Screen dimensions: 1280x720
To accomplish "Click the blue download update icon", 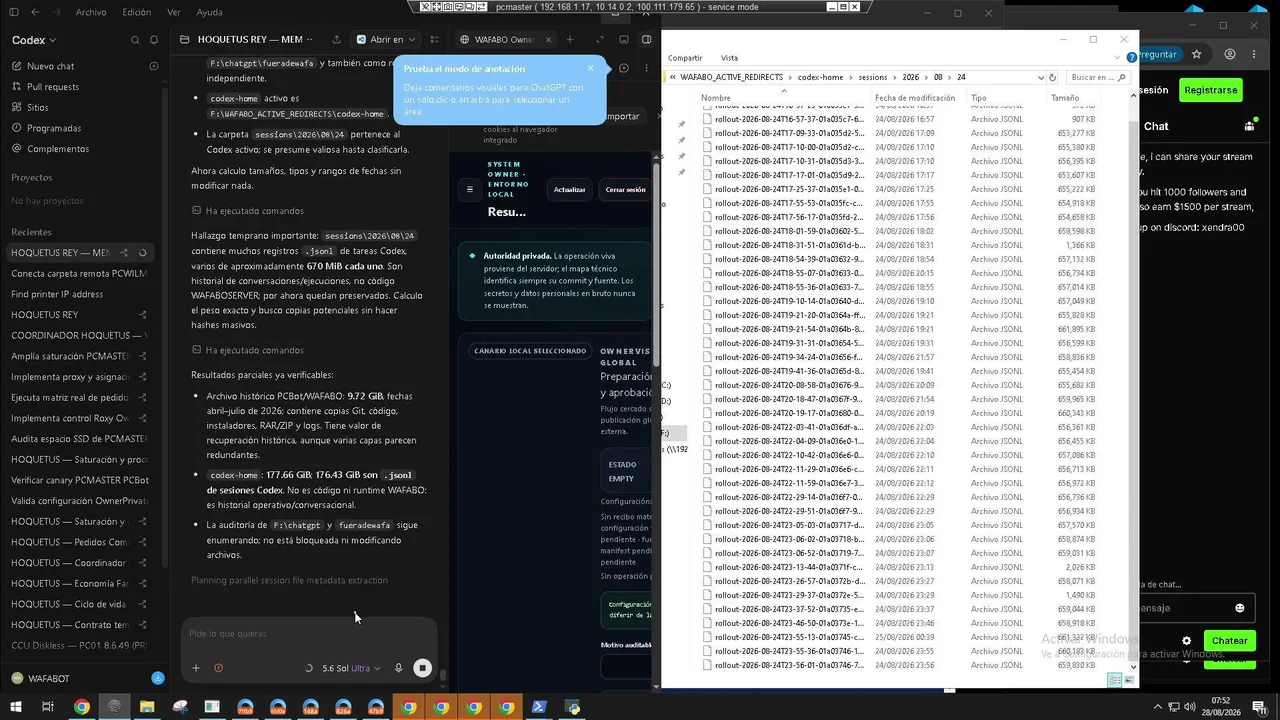I will [157, 678].
